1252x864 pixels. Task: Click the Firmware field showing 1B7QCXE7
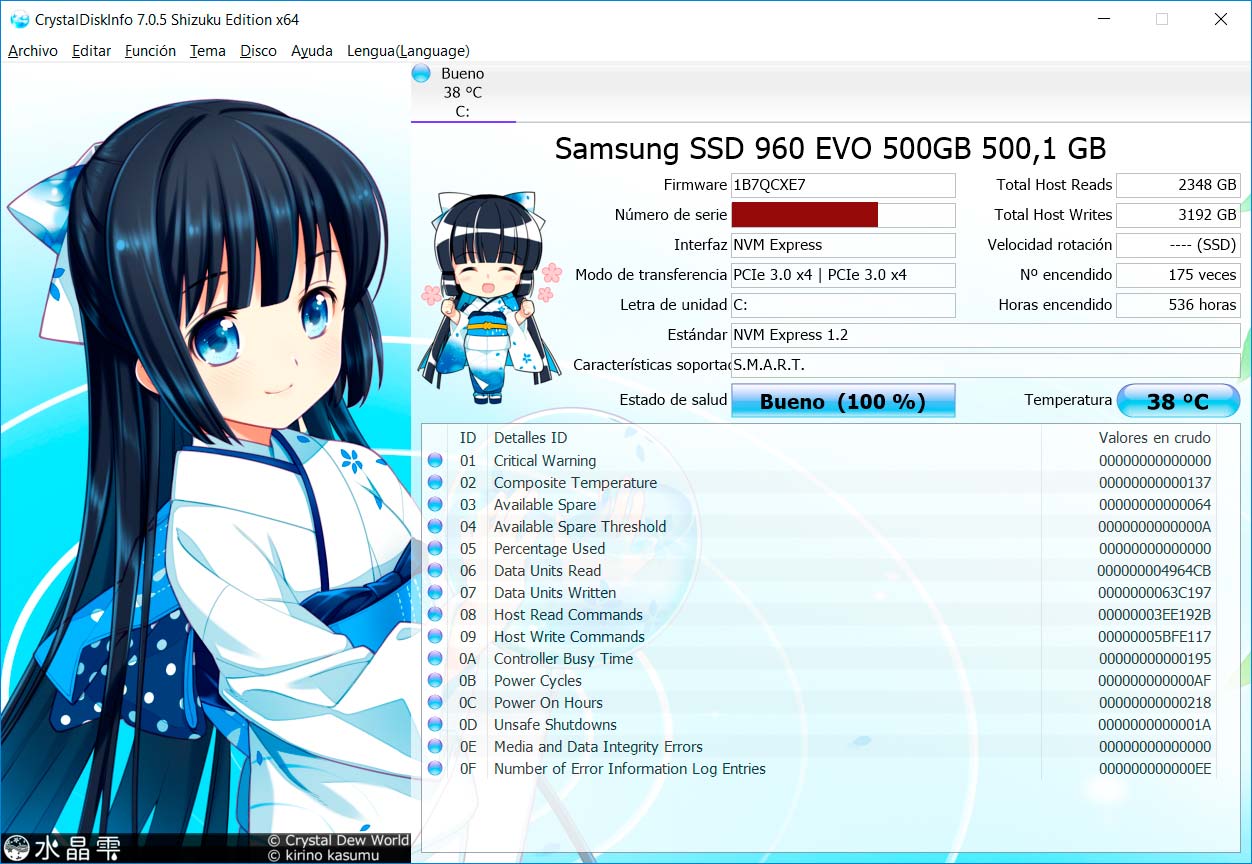(x=843, y=185)
